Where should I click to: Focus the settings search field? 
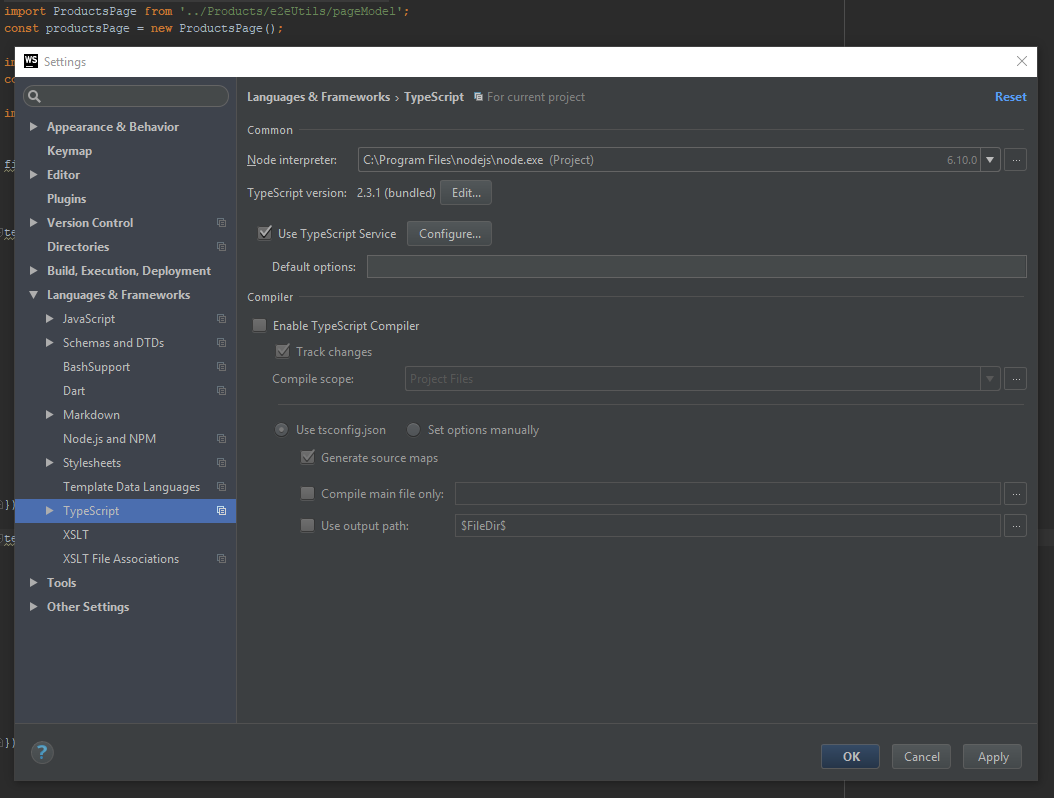coord(126,96)
